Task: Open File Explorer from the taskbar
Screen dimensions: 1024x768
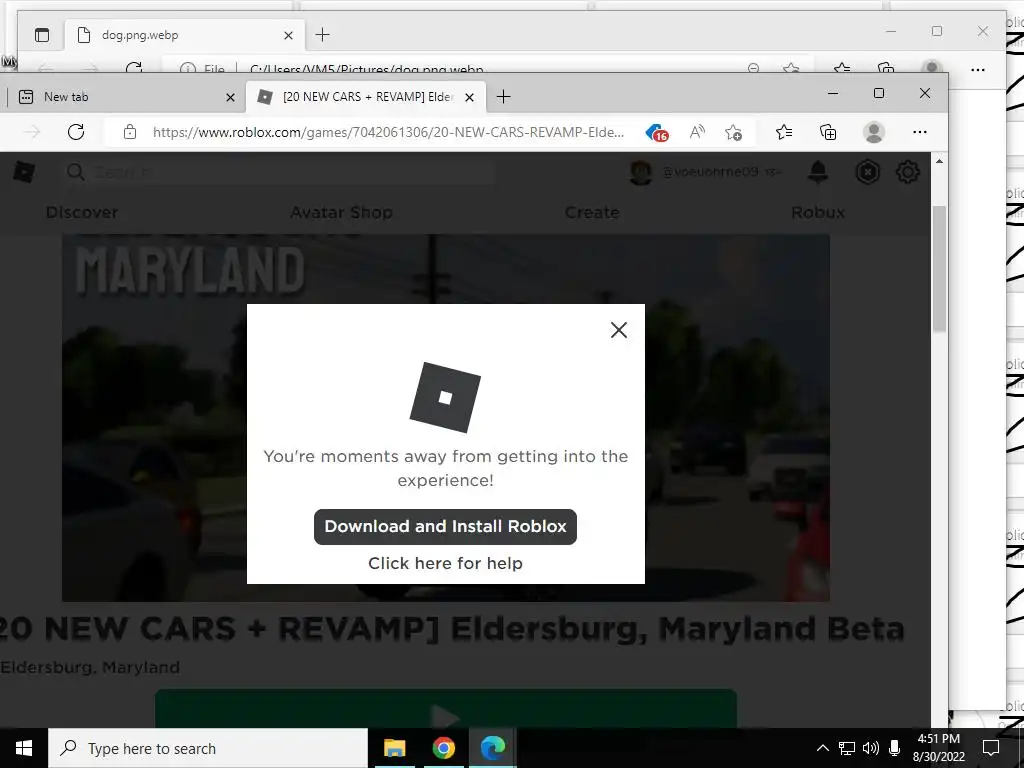Action: tap(394, 748)
